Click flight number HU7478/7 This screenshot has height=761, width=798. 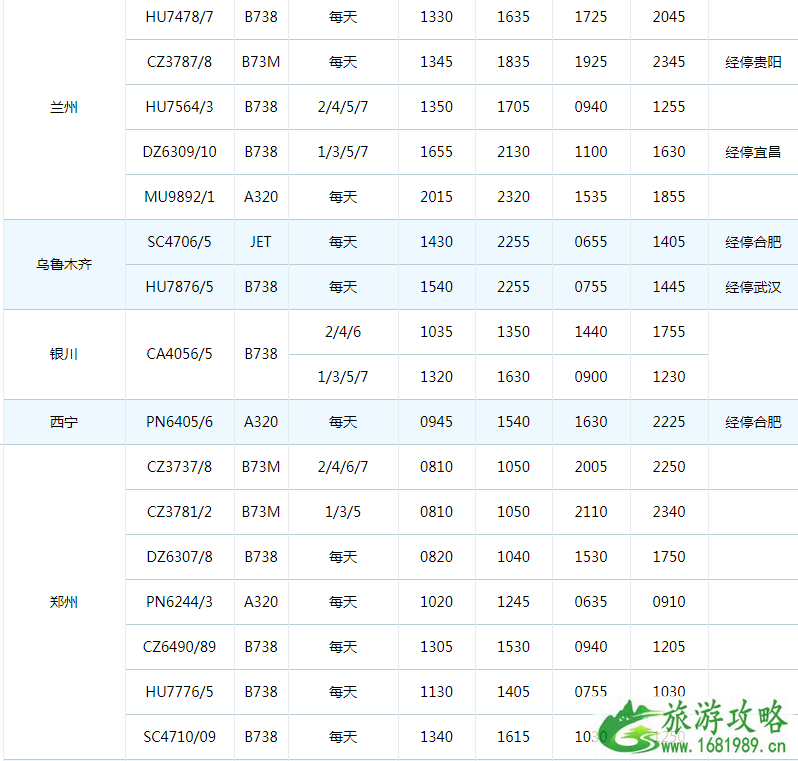[x=179, y=17]
